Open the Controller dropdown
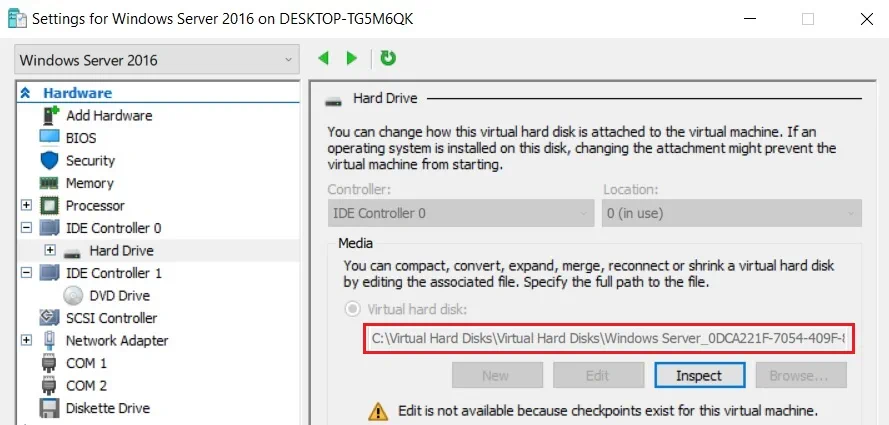This screenshot has width=889, height=425. pos(460,213)
